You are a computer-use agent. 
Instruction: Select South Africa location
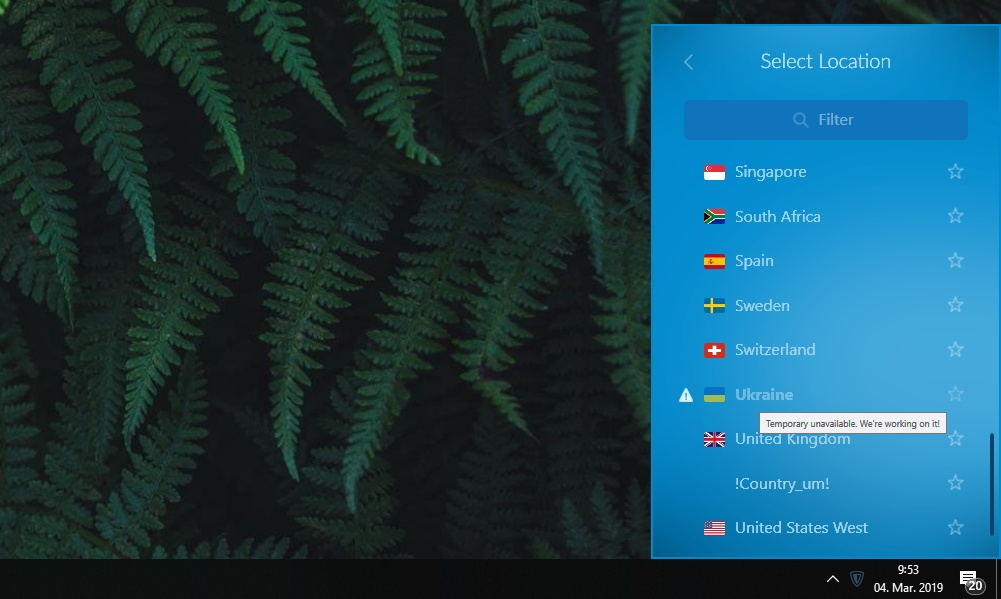[778, 216]
